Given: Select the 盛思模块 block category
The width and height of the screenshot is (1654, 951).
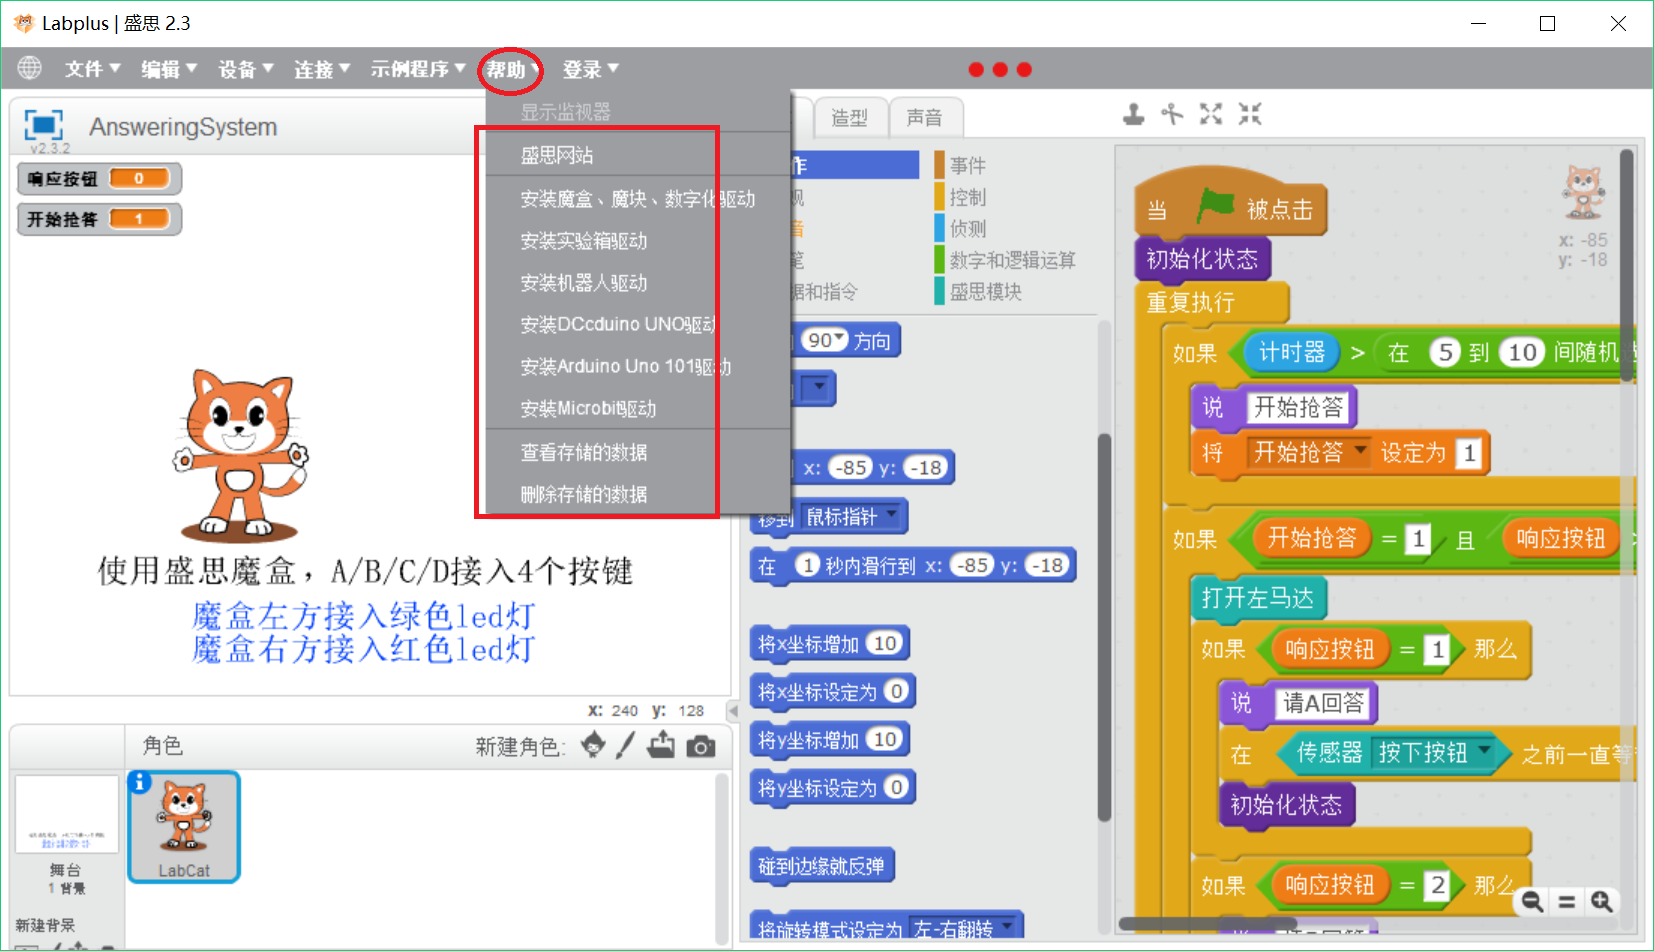Looking at the screenshot, I should tap(978, 291).
